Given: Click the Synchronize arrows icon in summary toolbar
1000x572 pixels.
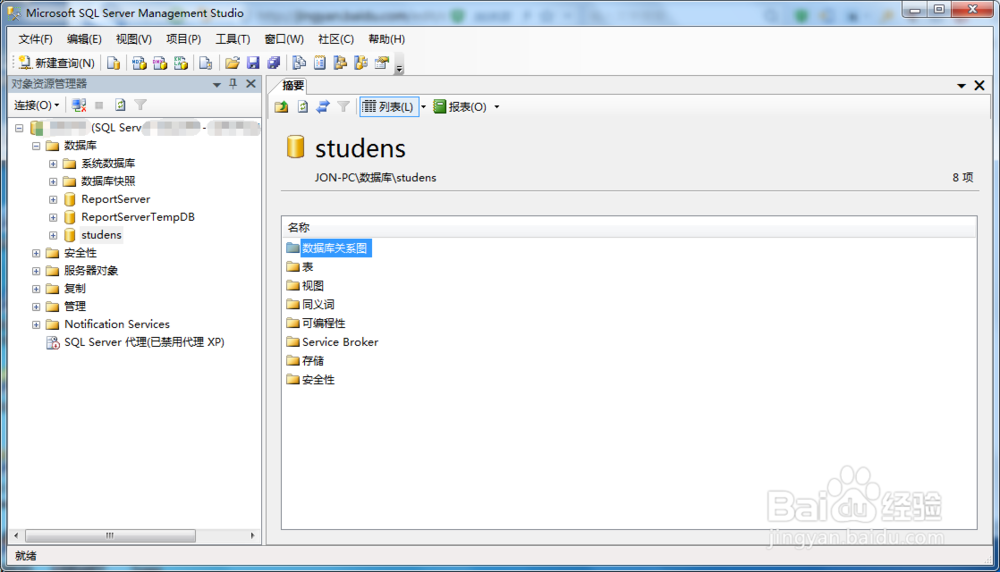Looking at the screenshot, I should 323,106.
